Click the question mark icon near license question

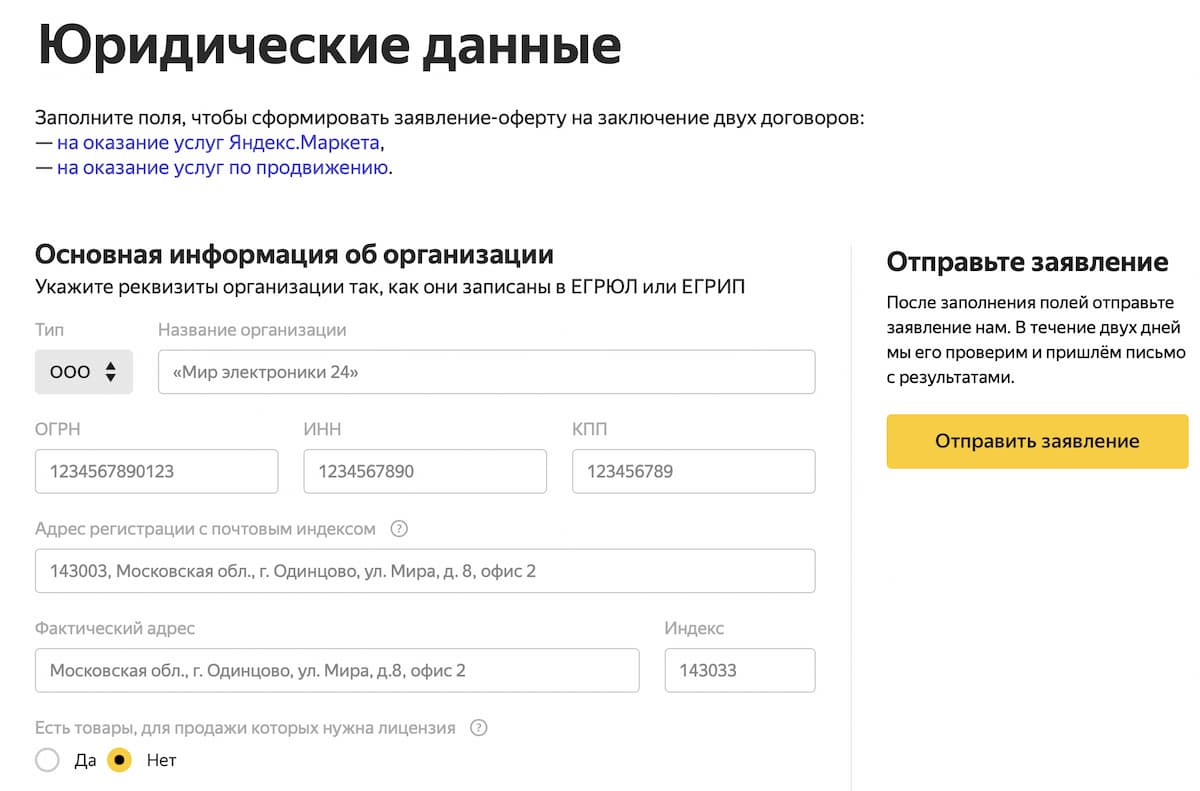[x=478, y=729]
